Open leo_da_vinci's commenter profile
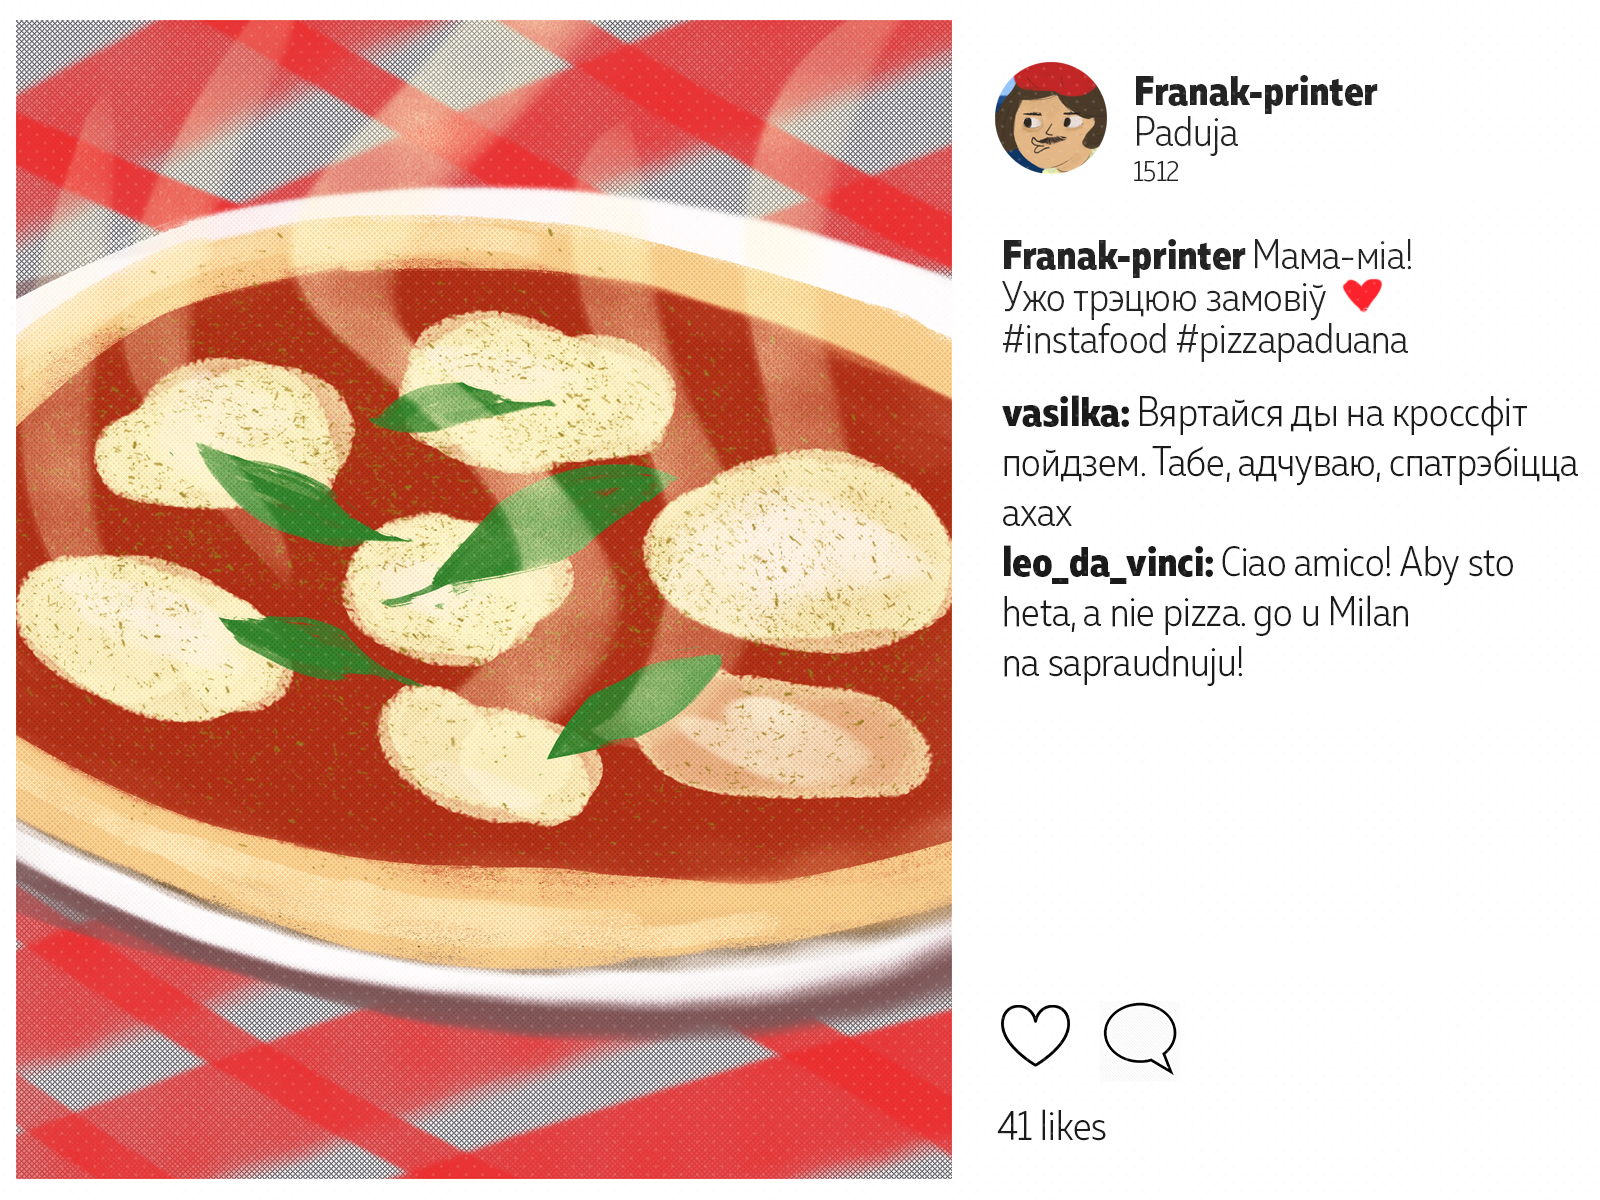1600x1200 pixels. pyautogui.click(x=1108, y=563)
